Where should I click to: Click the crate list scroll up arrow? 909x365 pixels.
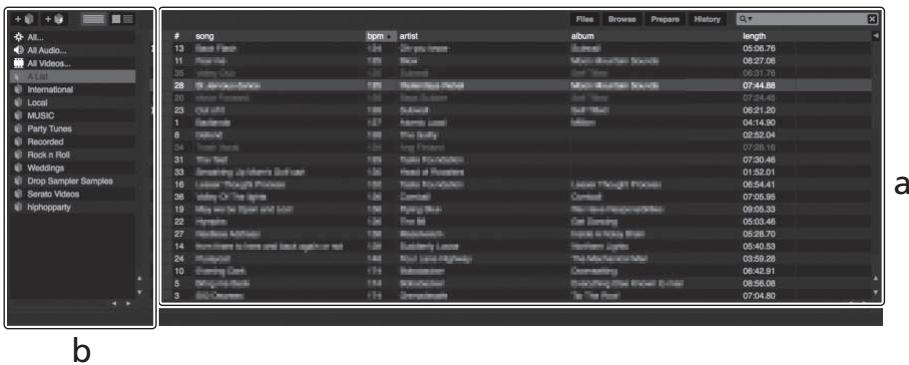pyautogui.click(x=140, y=278)
